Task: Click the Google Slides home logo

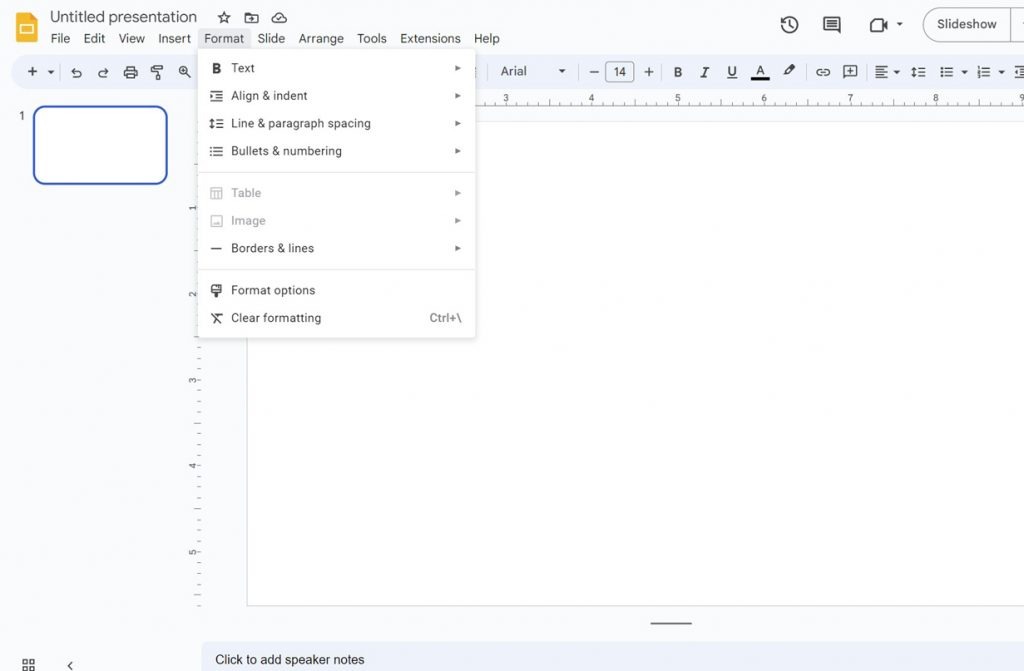Action: click(27, 27)
